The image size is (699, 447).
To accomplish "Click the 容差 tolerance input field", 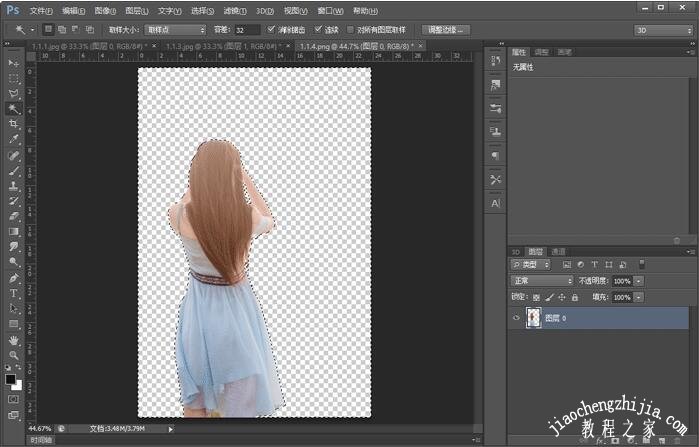I will (x=247, y=30).
